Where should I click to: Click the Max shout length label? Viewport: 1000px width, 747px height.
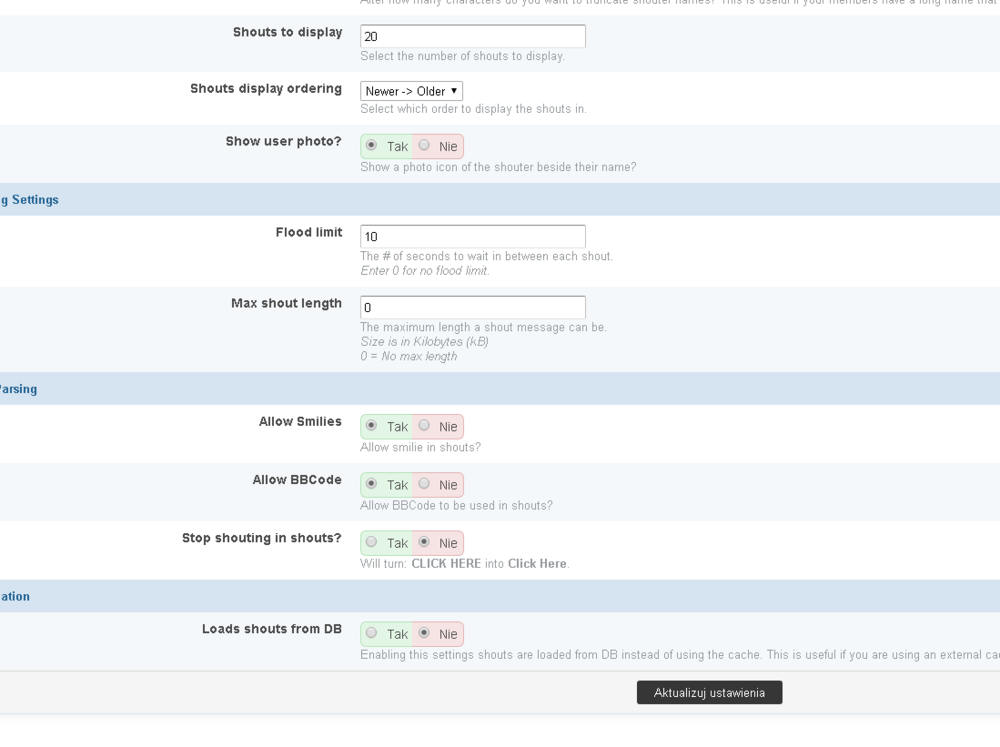pos(286,304)
